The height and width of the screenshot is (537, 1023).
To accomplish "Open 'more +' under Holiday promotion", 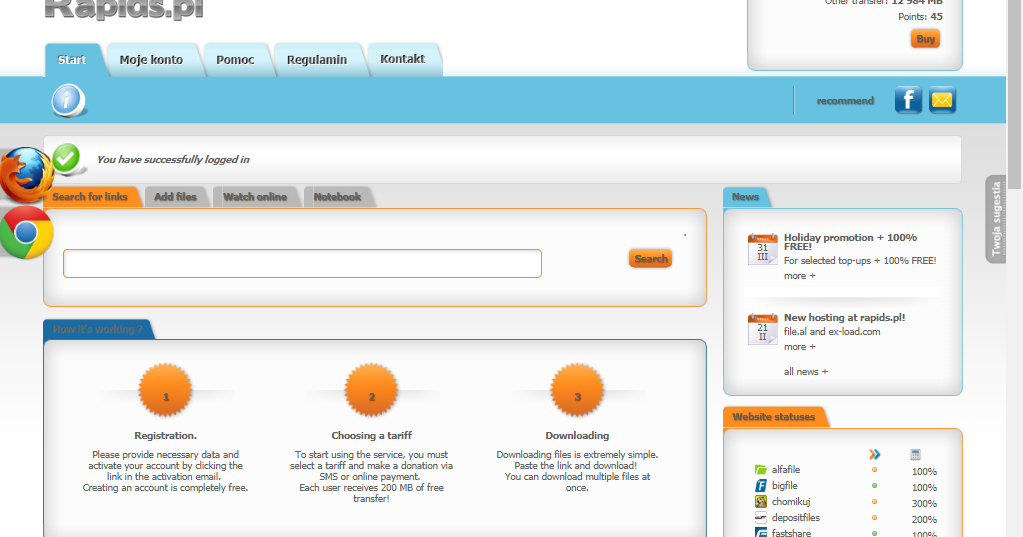I will point(800,276).
